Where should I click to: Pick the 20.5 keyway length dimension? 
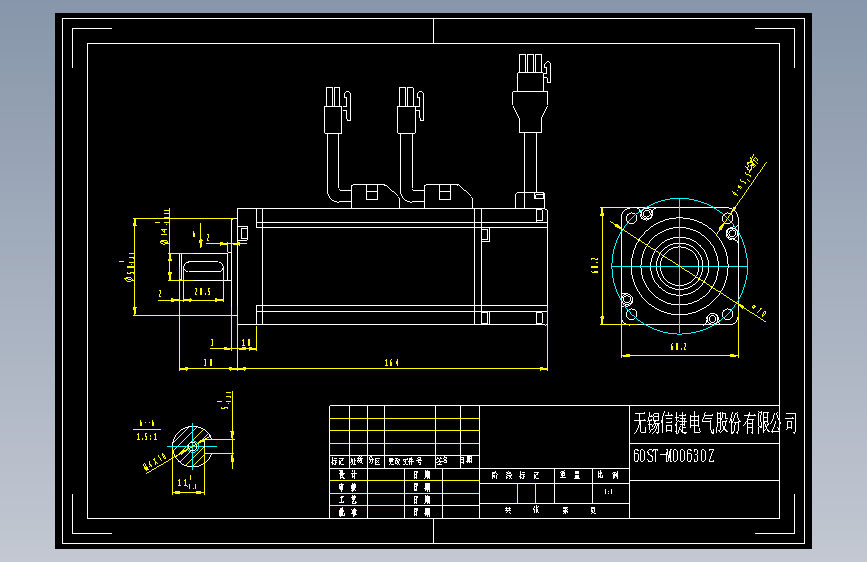pos(202,292)
